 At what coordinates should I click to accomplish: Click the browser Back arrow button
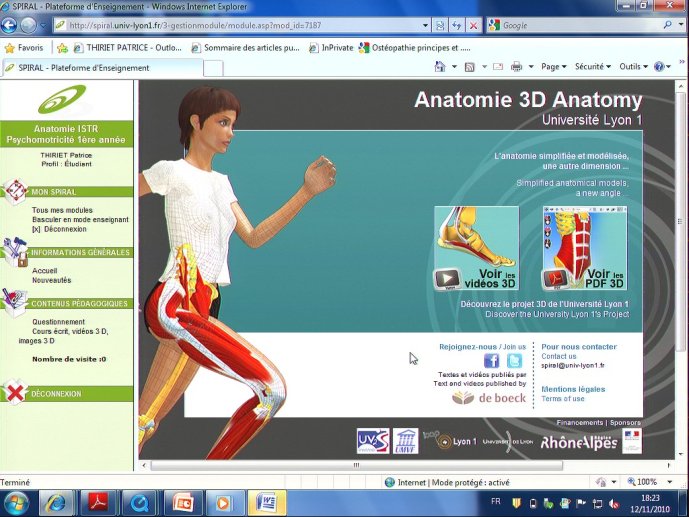click(x=9, y=25)
